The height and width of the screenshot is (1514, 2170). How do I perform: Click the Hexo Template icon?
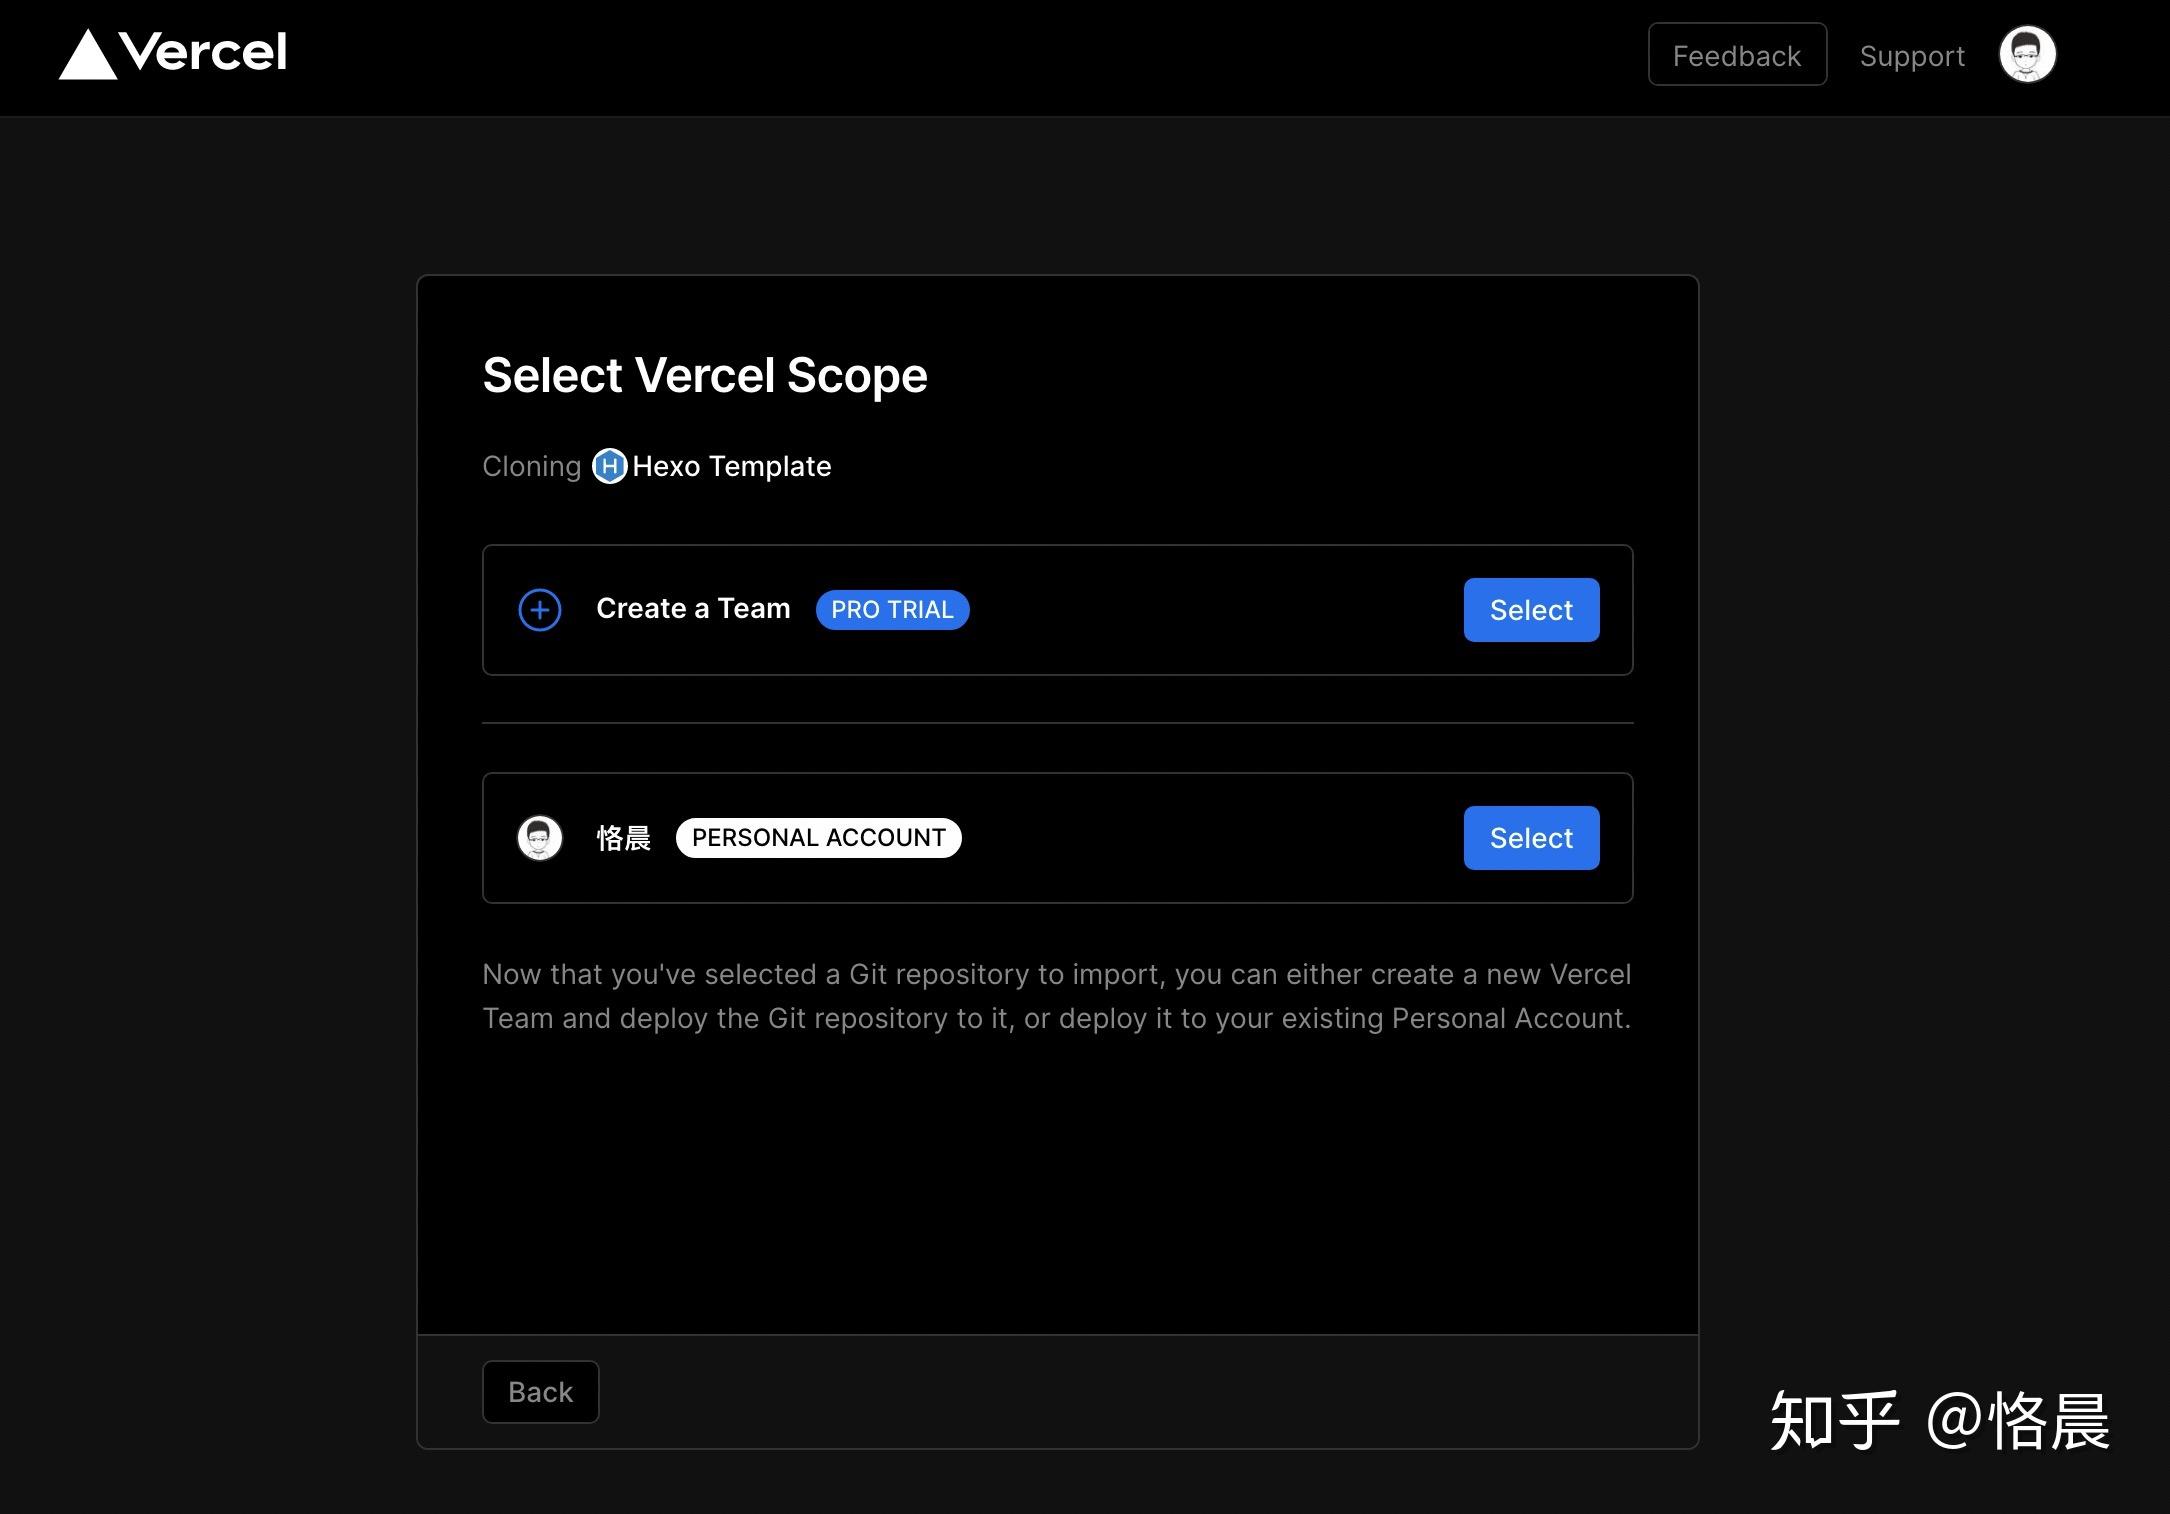(x=610, y=466)
